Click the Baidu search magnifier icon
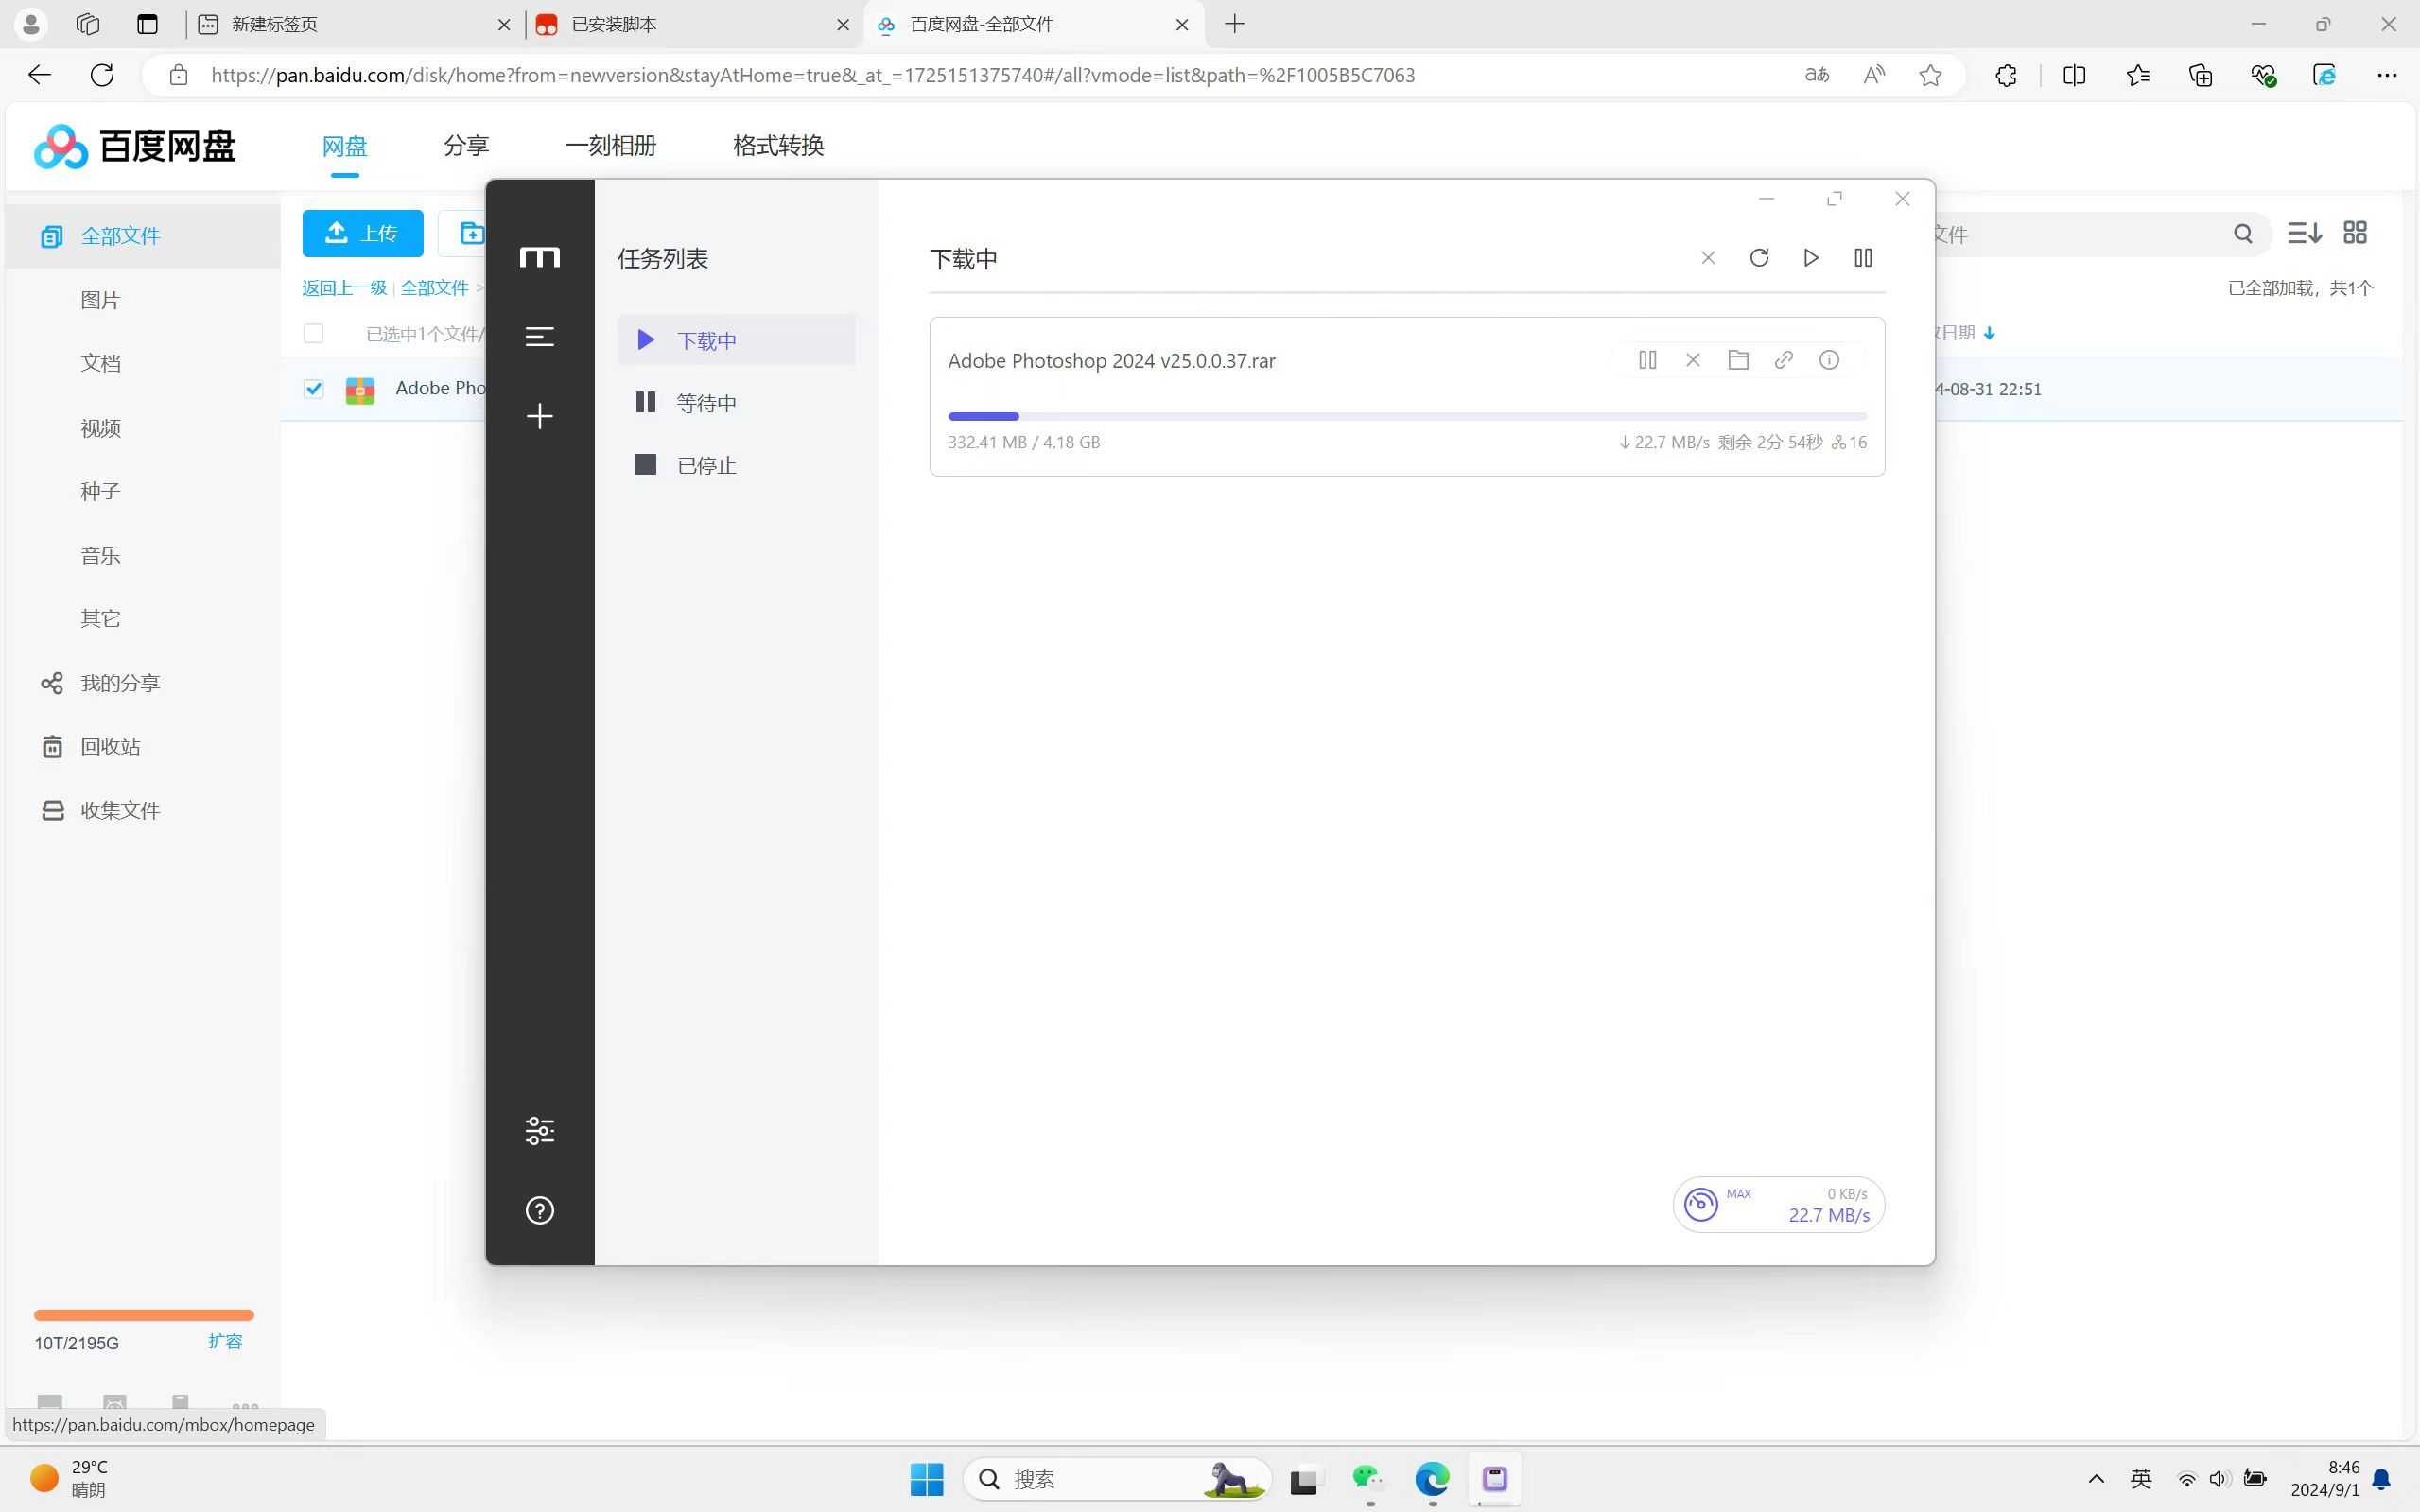Screen dimensions: 2420x1512 (x=2243, y=234)
